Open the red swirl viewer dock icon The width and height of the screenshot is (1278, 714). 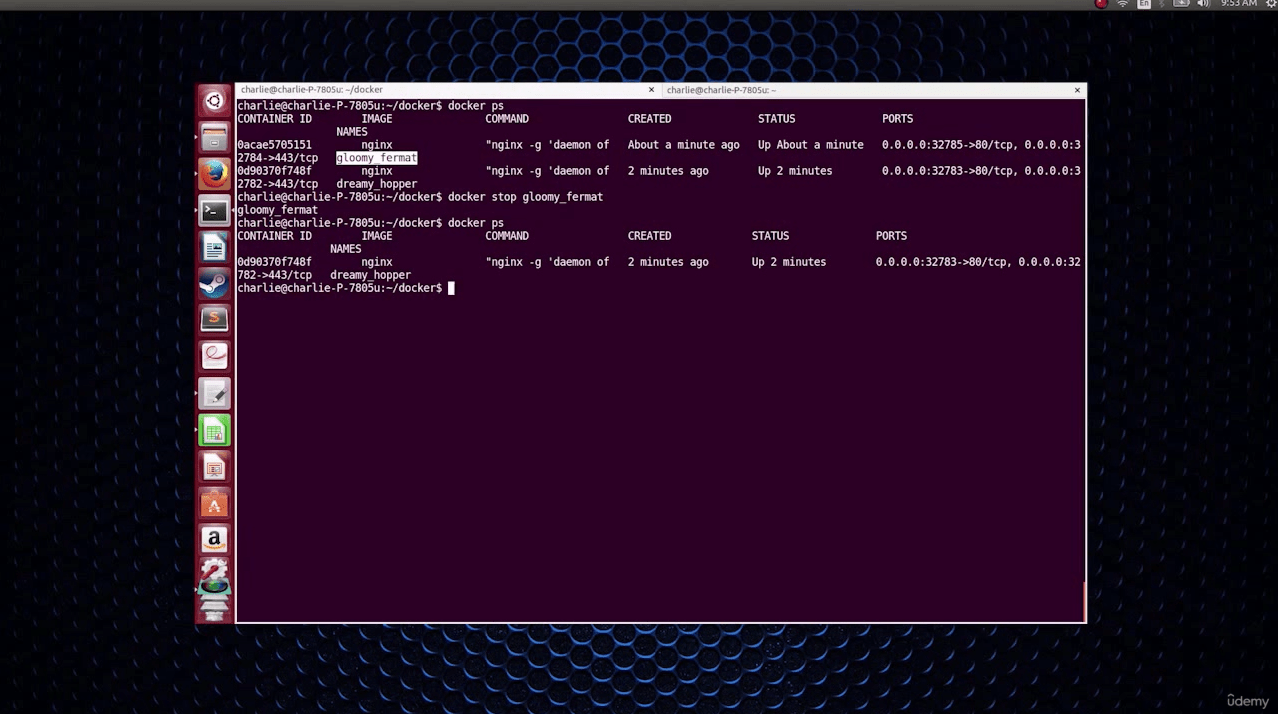point(214,356)
